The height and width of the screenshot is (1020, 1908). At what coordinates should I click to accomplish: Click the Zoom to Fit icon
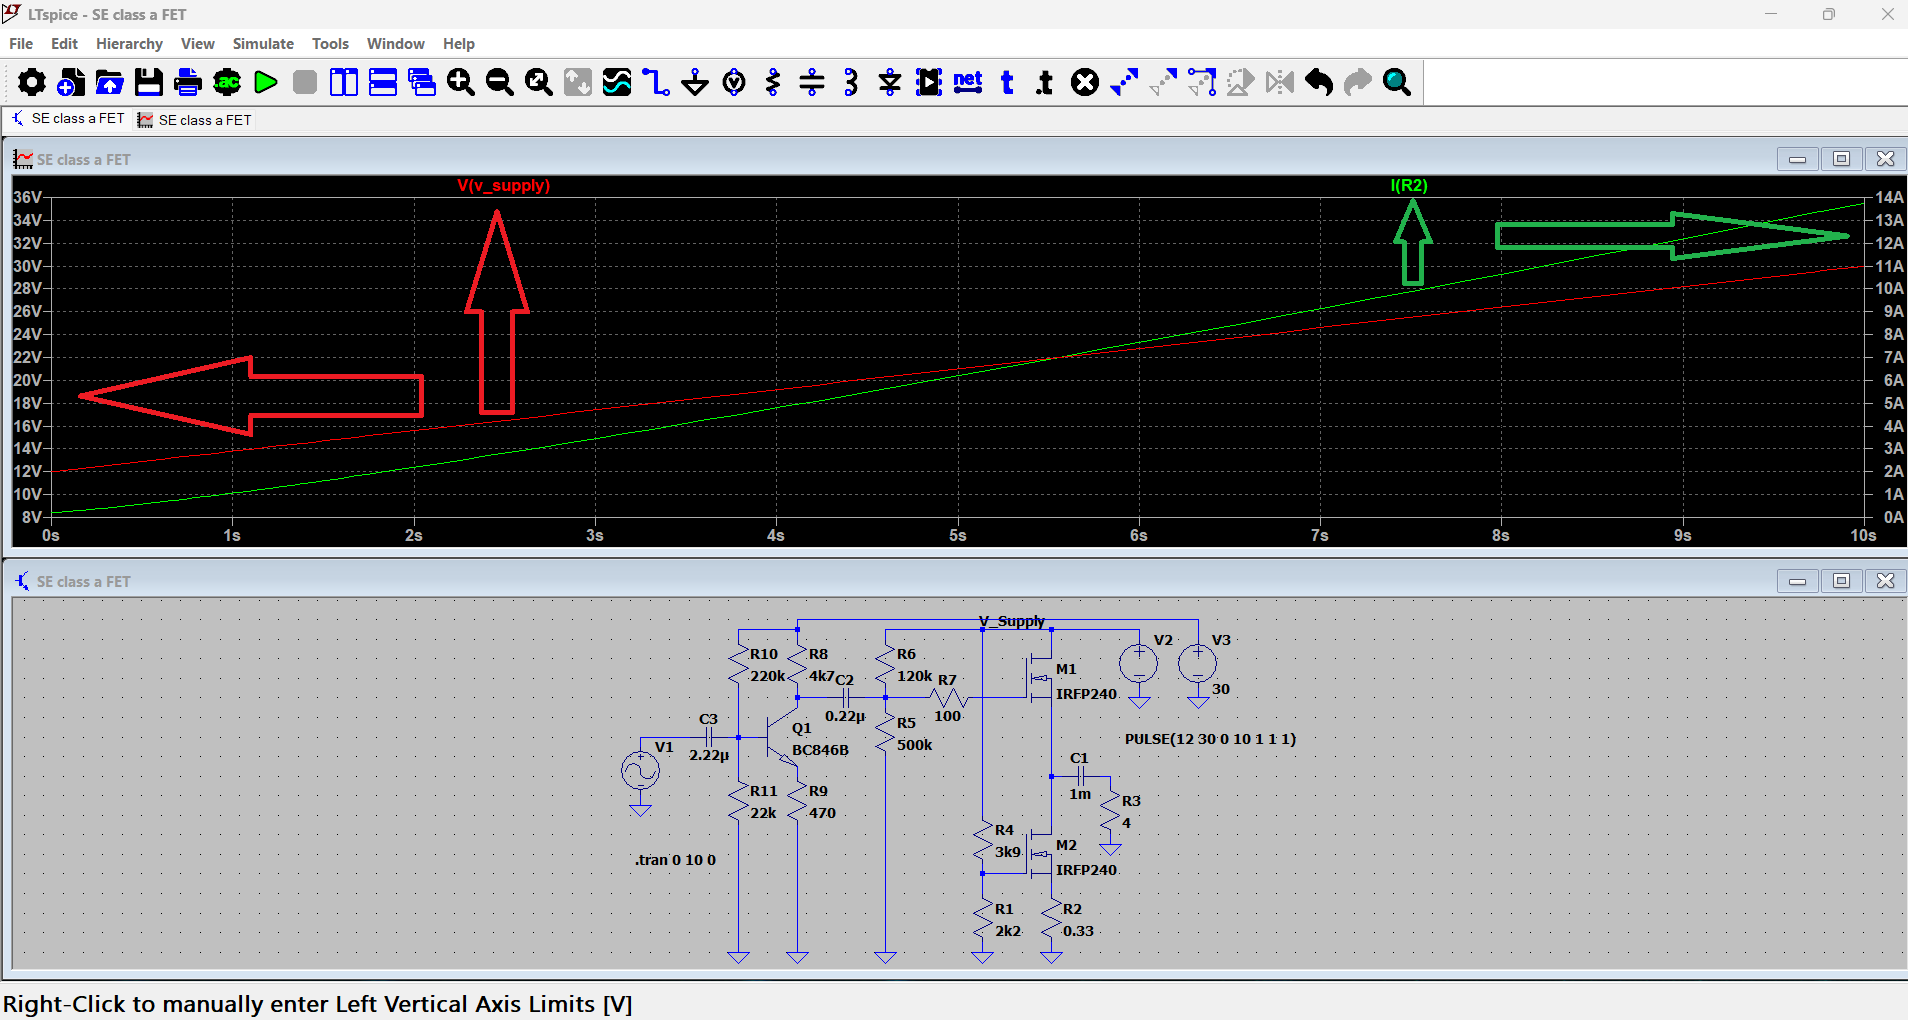click(x=539, y=82)
